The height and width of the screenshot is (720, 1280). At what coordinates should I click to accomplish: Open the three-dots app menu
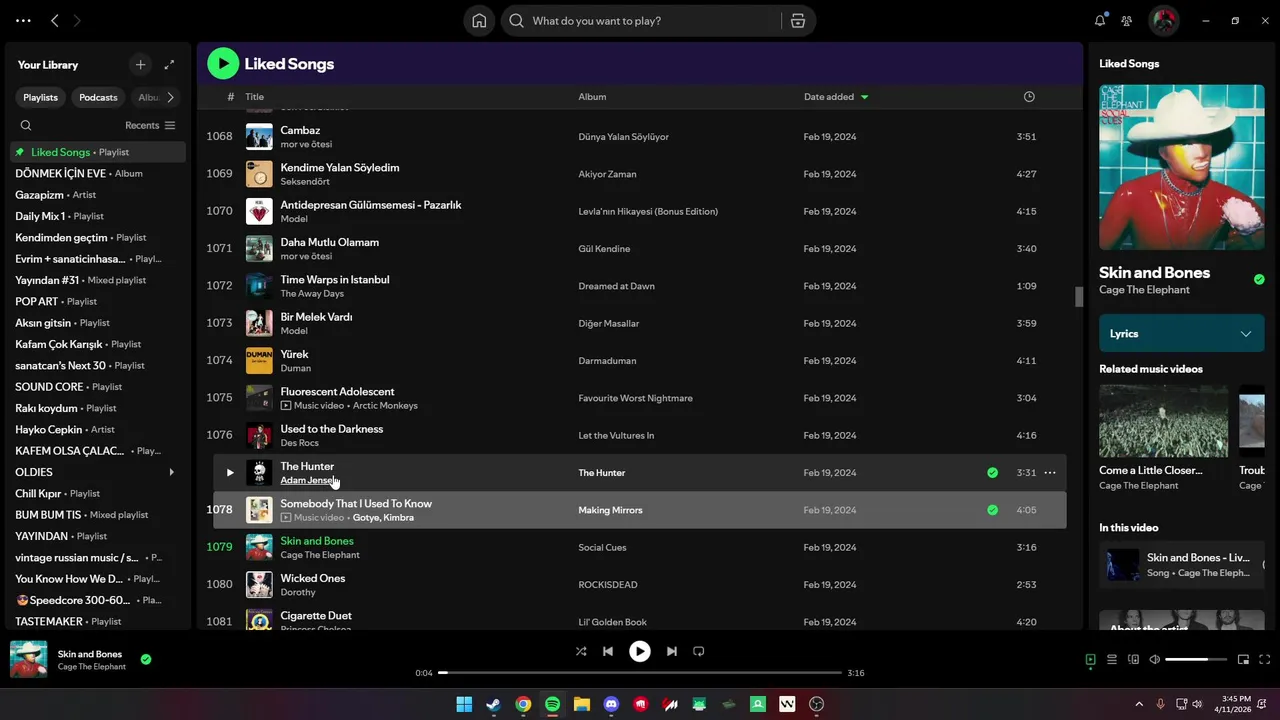click(23, 20)
